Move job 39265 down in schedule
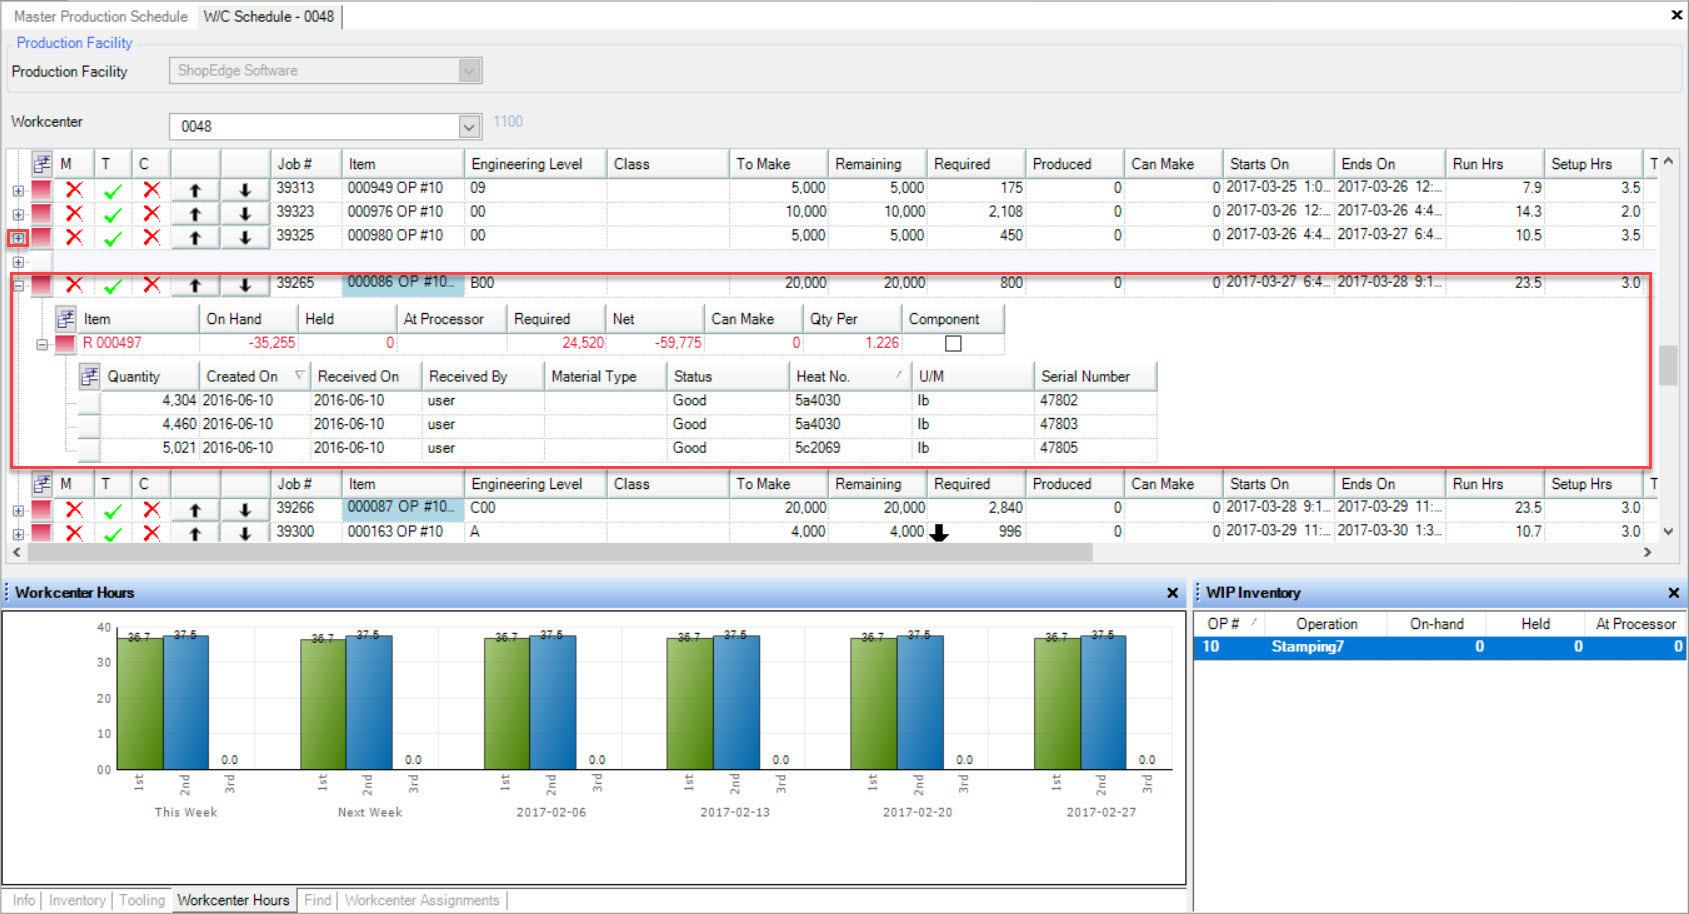 coord(244,285)
